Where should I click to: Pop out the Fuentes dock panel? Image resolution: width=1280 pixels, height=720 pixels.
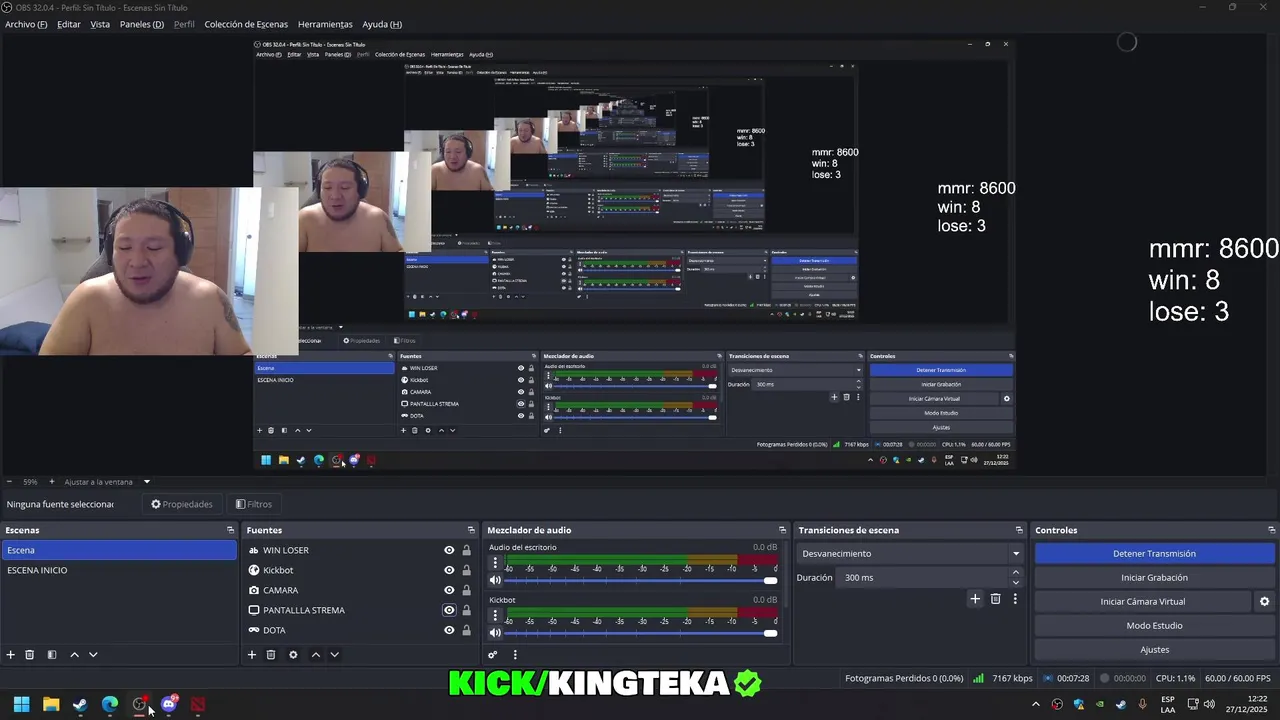click(471, 530)
